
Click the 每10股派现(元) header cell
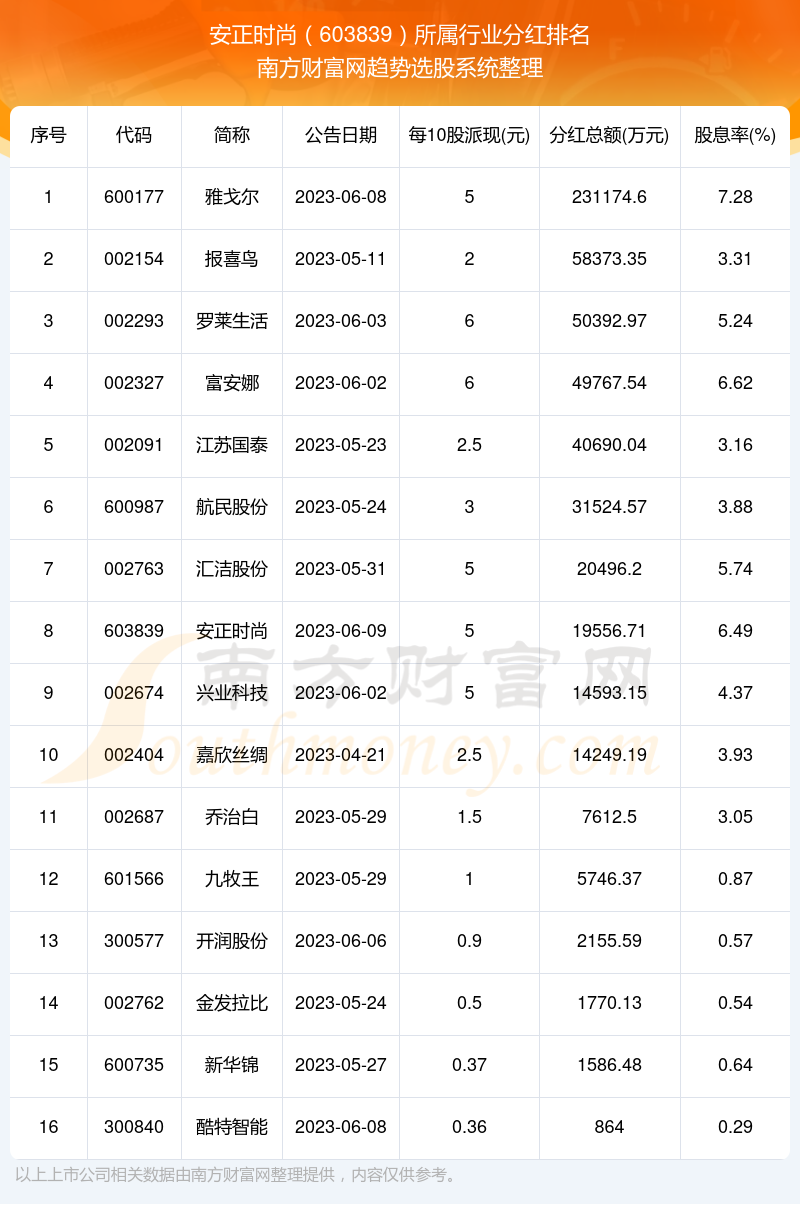(469, 135)
